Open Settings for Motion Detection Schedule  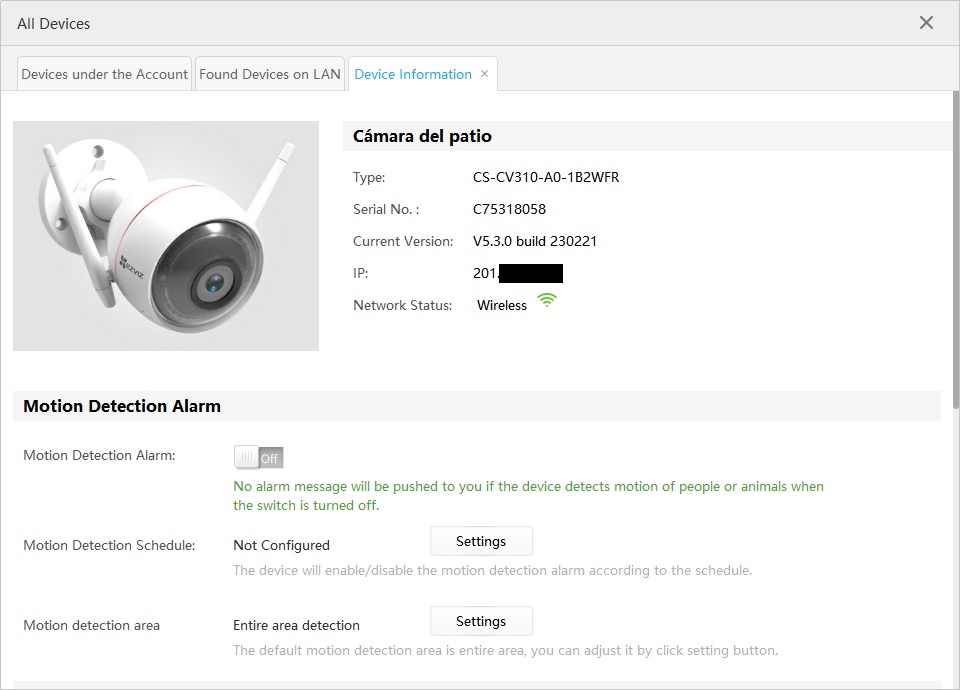[x=481, y=541]
